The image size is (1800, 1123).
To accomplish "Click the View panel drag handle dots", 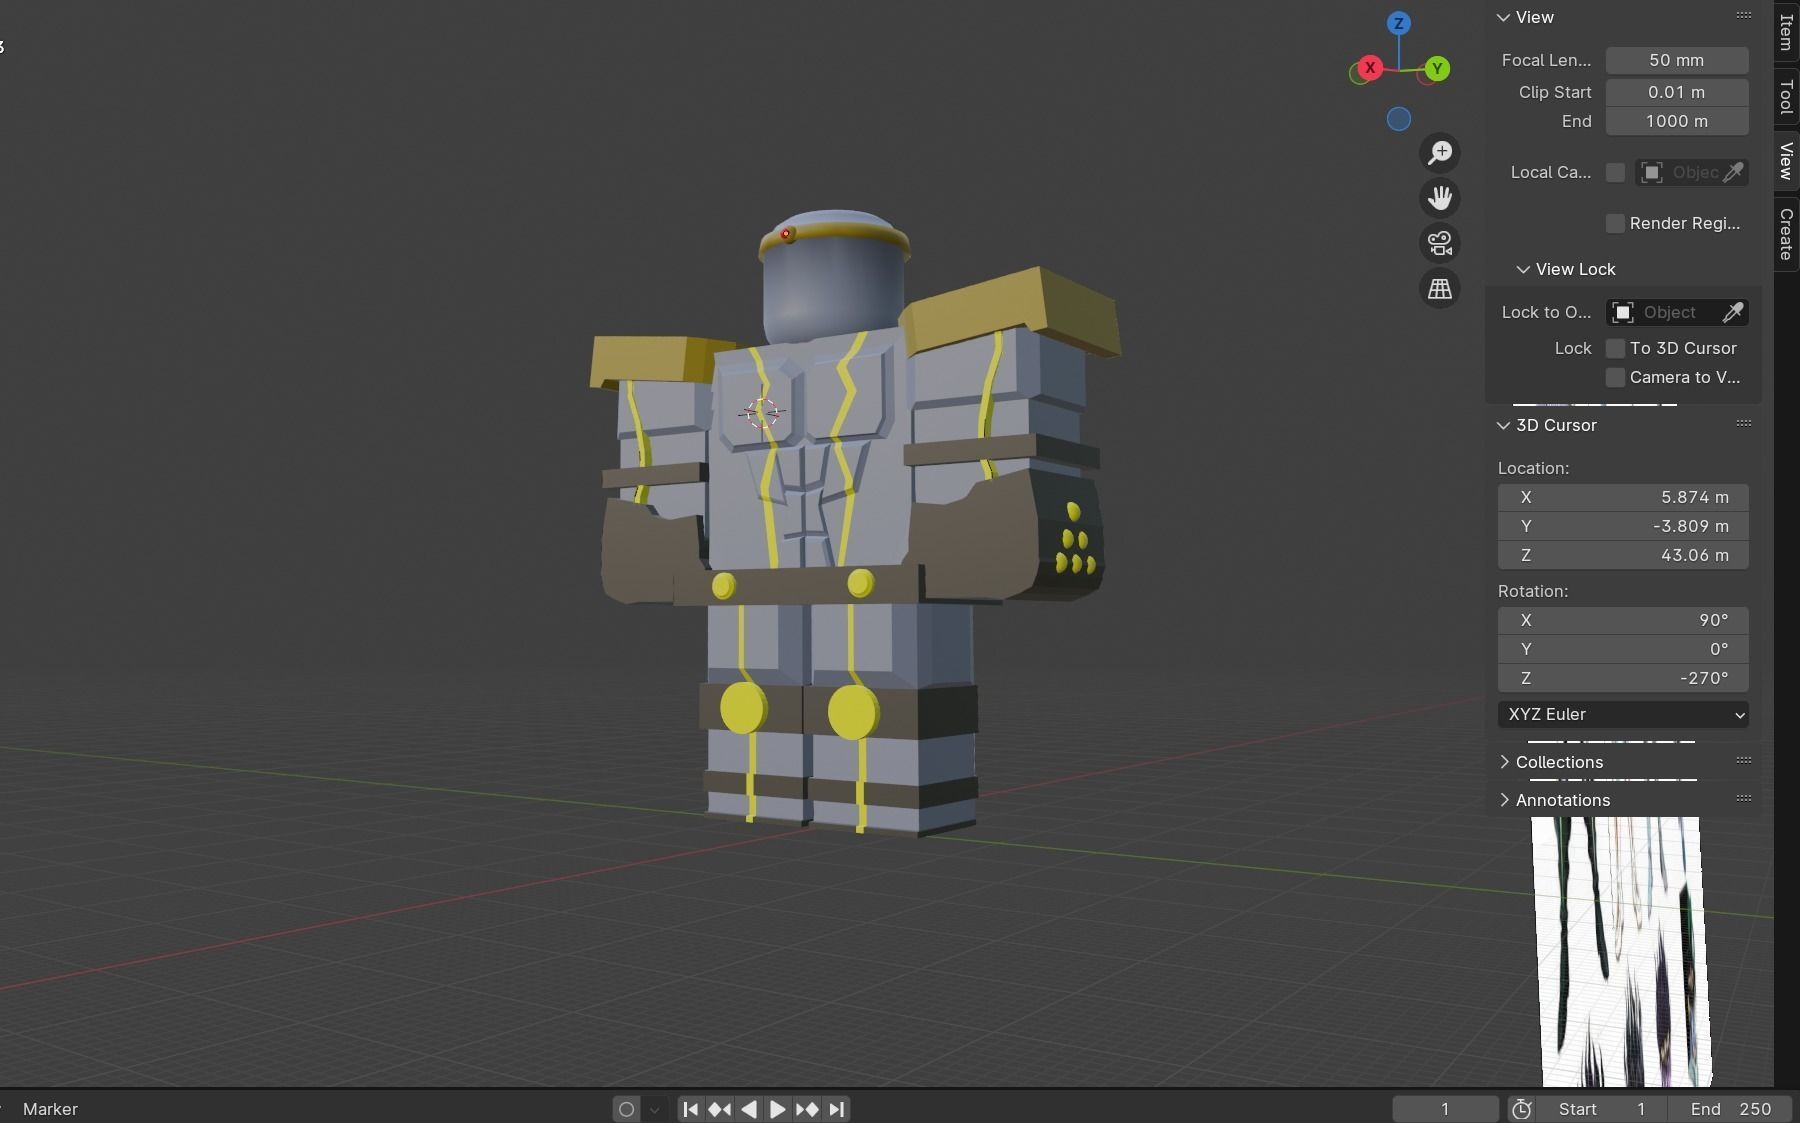I will tap(1744, 15).
